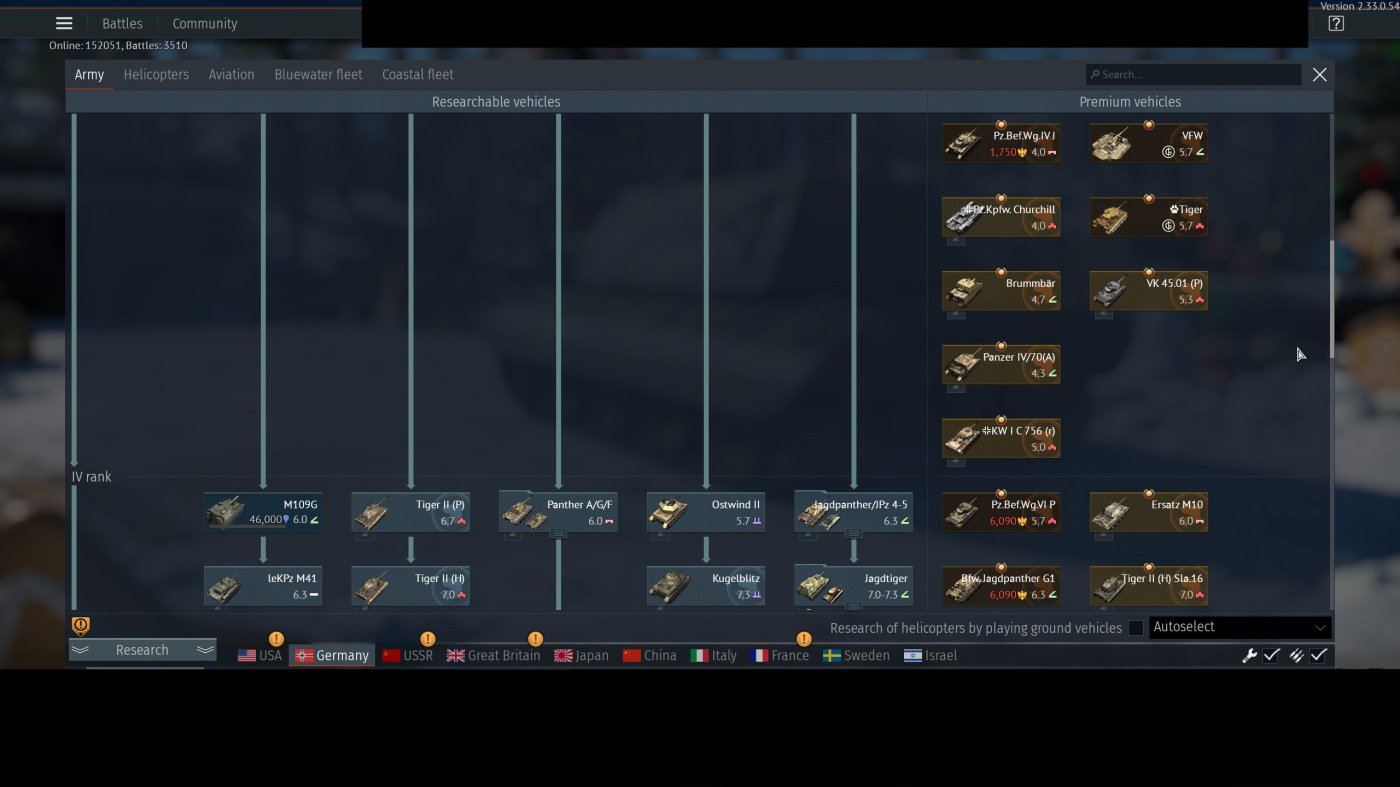Screen dimensions: 1400x787
Task: View the Sweden research tree
Action: pos(856,656)
